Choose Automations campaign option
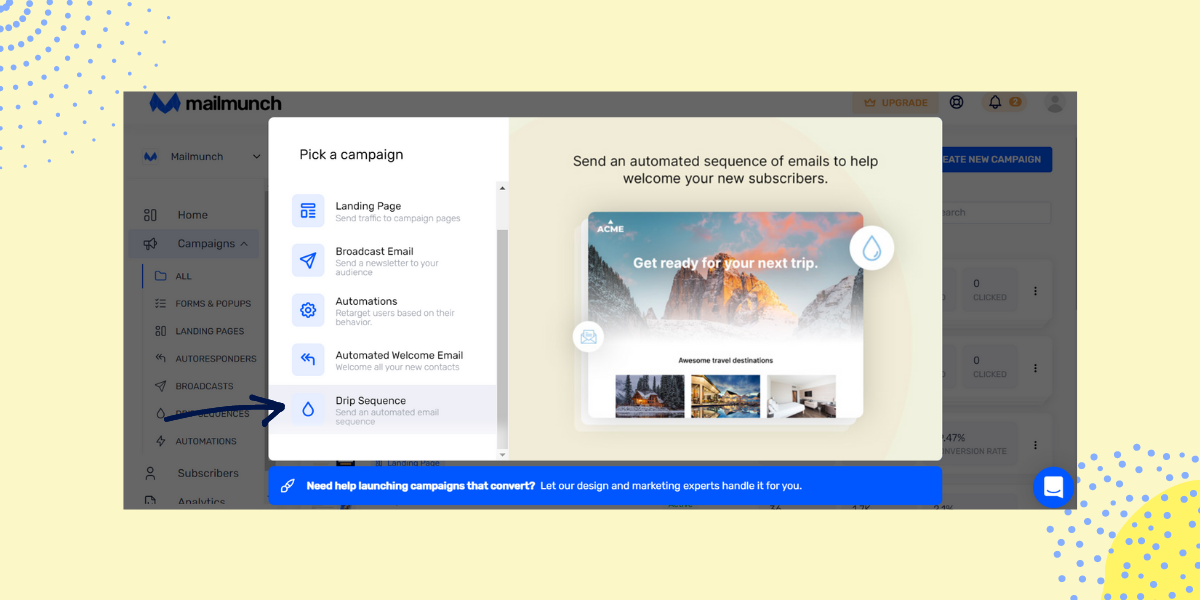This screenshot has height=600, width=1200. (382, 310)
